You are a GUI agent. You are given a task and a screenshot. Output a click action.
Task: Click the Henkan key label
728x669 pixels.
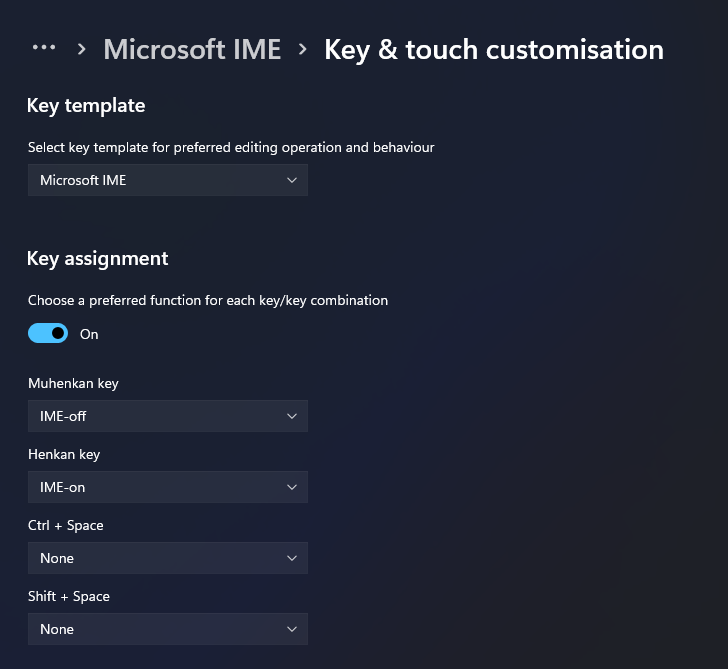[x=64, y=455]
